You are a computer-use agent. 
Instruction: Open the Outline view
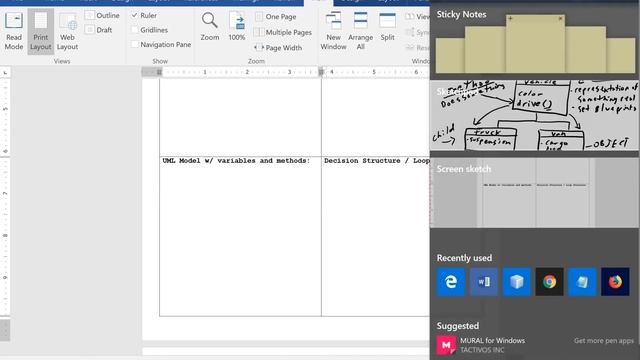pos(102,16)
